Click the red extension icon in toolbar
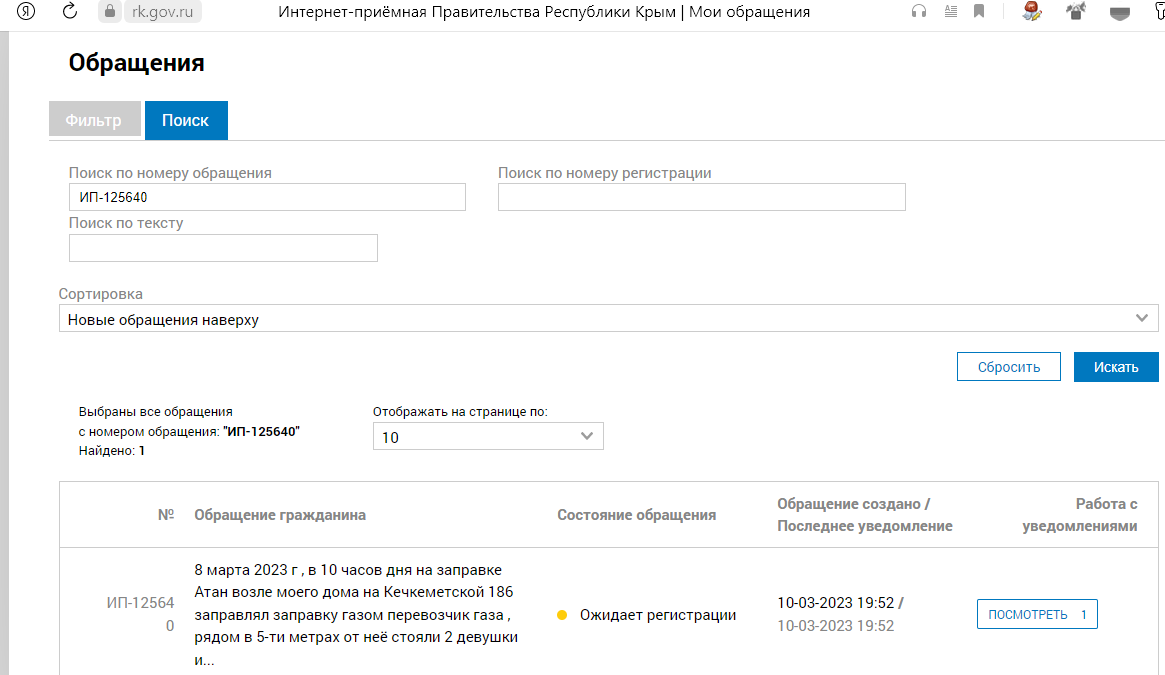1165x675 pixels. click(1032, 12)
